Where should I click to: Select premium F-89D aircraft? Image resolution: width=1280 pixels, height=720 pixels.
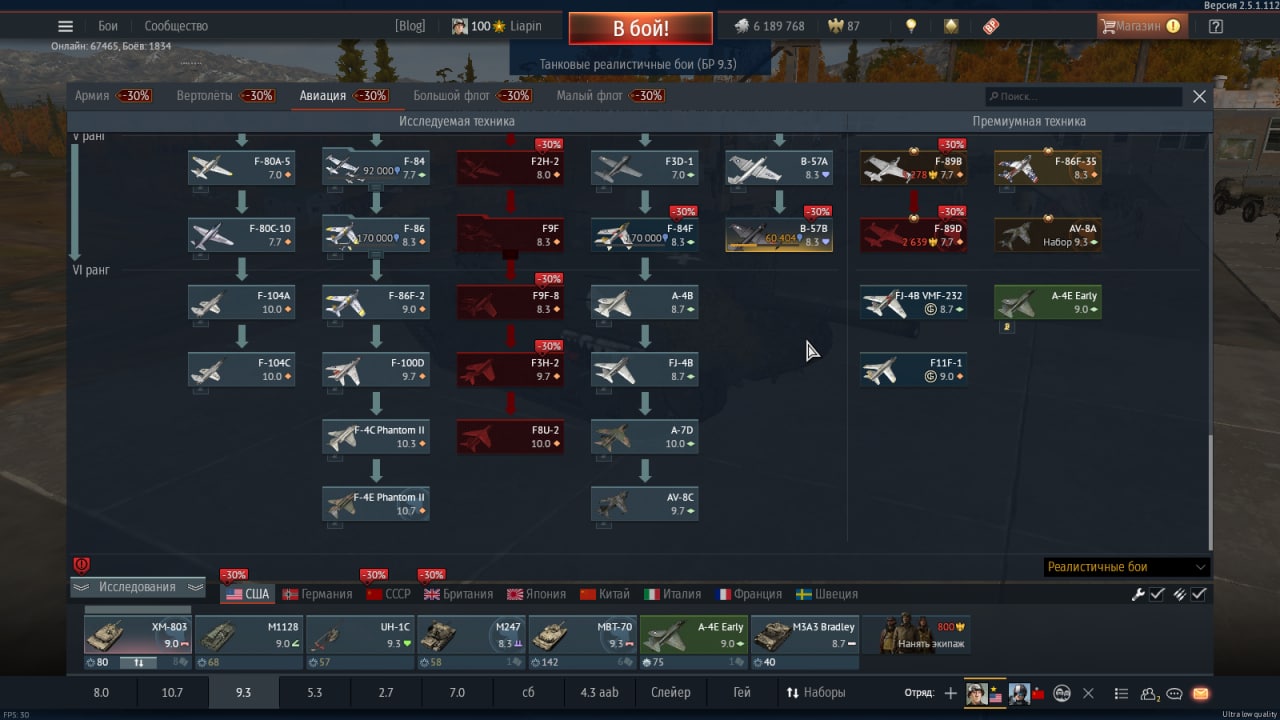[913, 235]
